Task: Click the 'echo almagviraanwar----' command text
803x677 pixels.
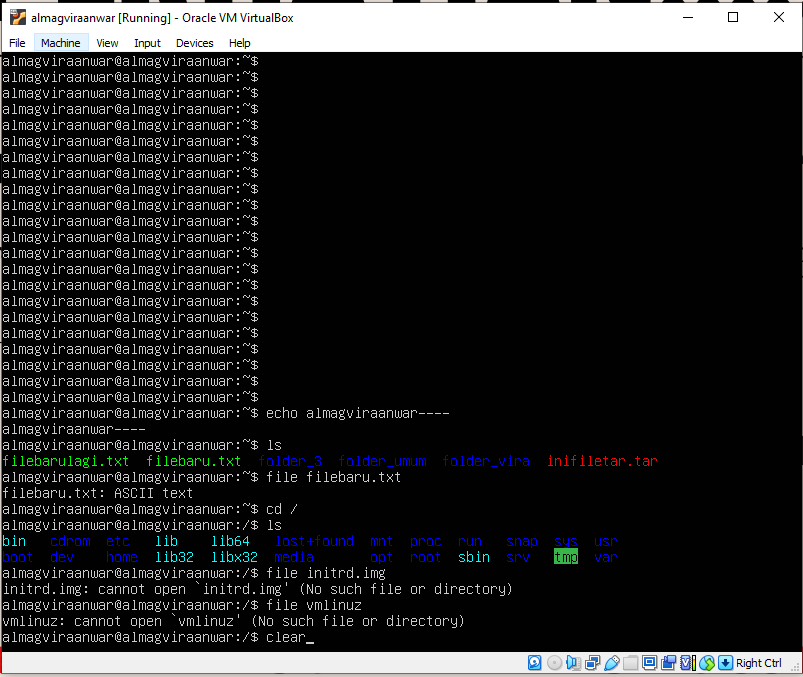Action: pyautogui.click(x=357, y=413)
